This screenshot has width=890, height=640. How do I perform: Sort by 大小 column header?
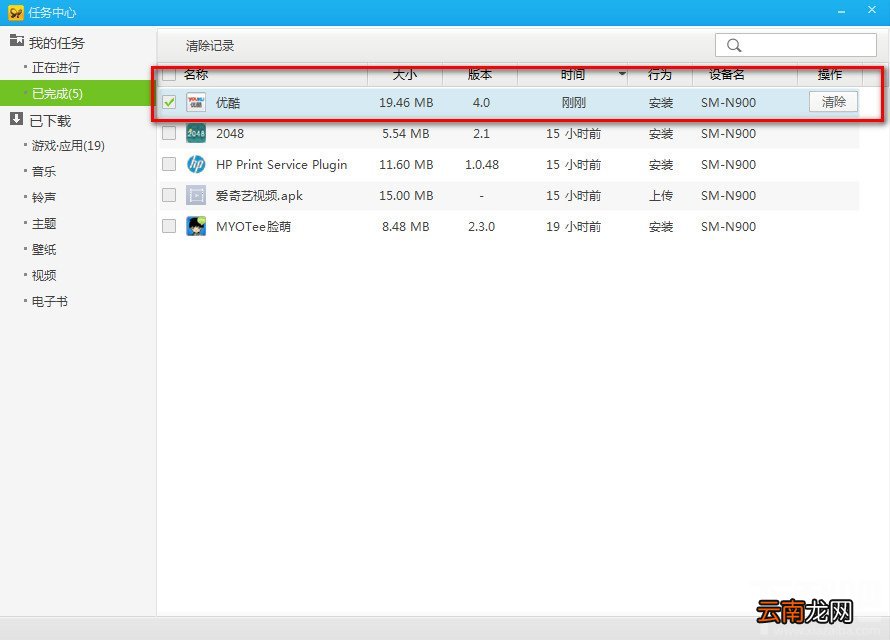pyautogui.click(x=405, y=74)
